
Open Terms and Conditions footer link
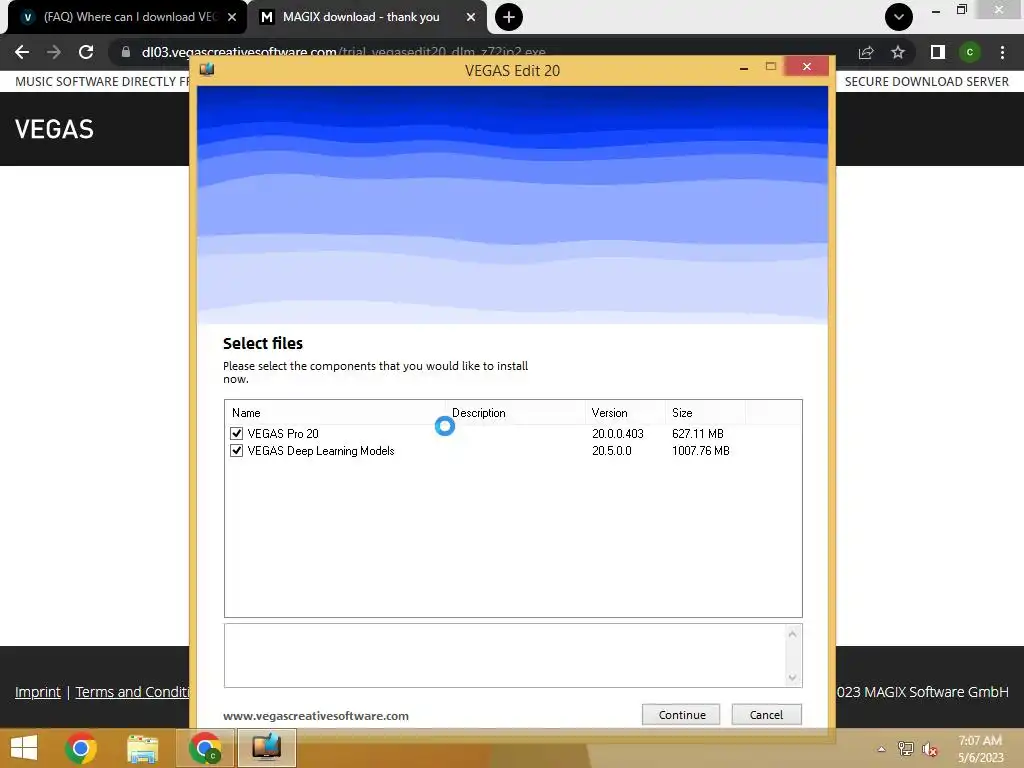click(x=132, y=692)
